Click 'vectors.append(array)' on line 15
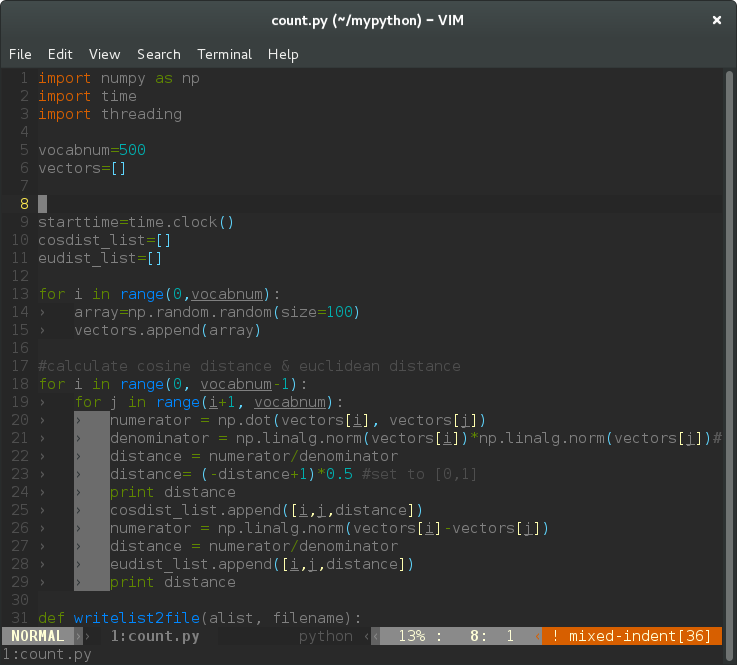The image size is (737, 665). coord(167,330)
